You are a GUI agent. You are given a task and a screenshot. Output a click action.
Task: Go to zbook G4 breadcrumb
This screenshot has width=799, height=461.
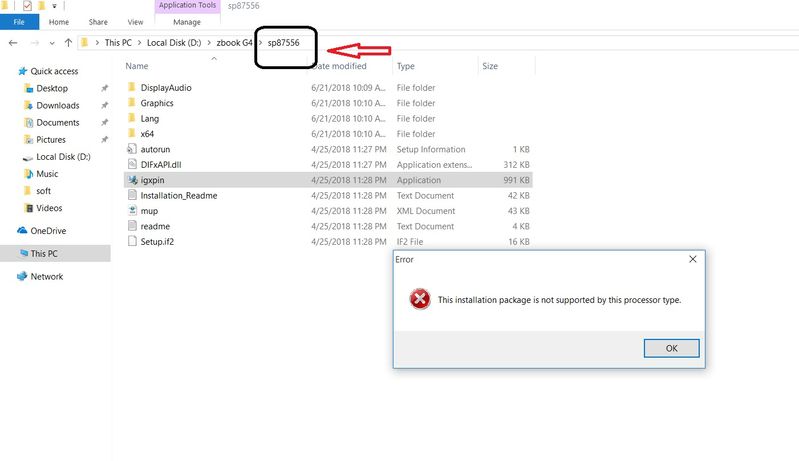pos(234,43)
